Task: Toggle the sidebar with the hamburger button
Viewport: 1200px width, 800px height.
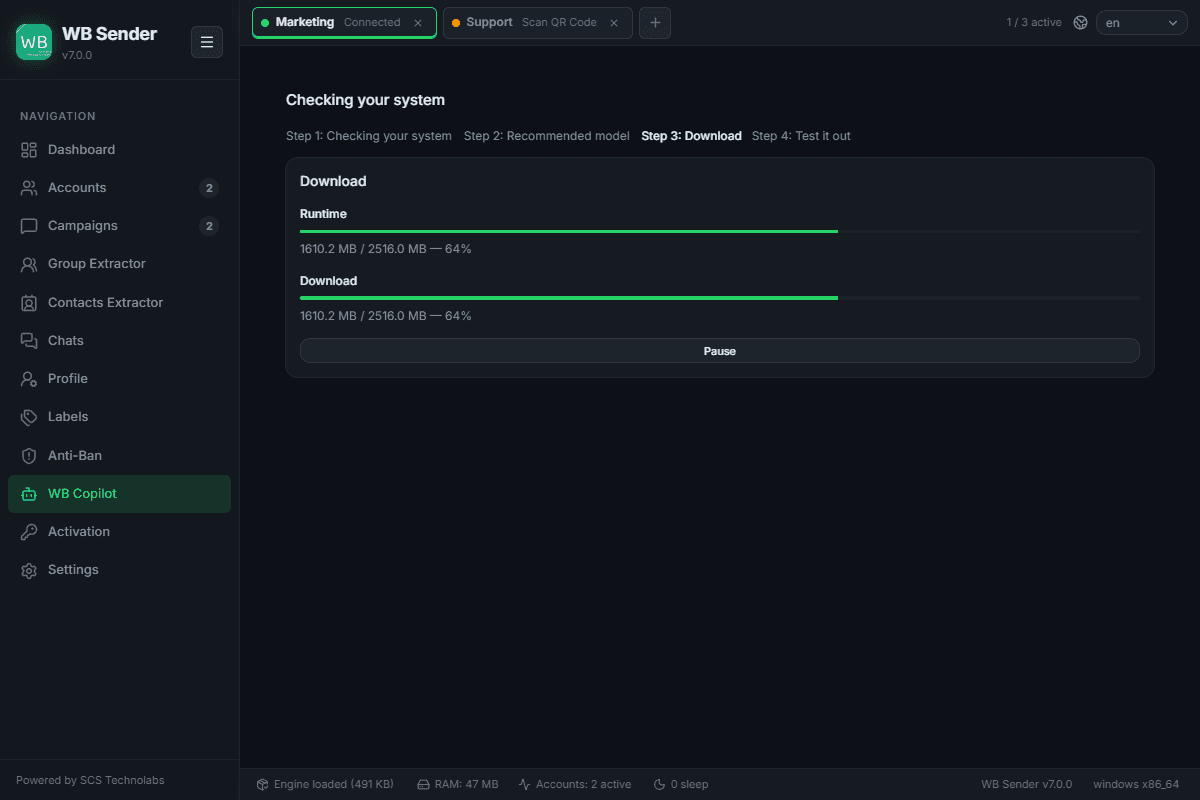Action: [207, 42]
